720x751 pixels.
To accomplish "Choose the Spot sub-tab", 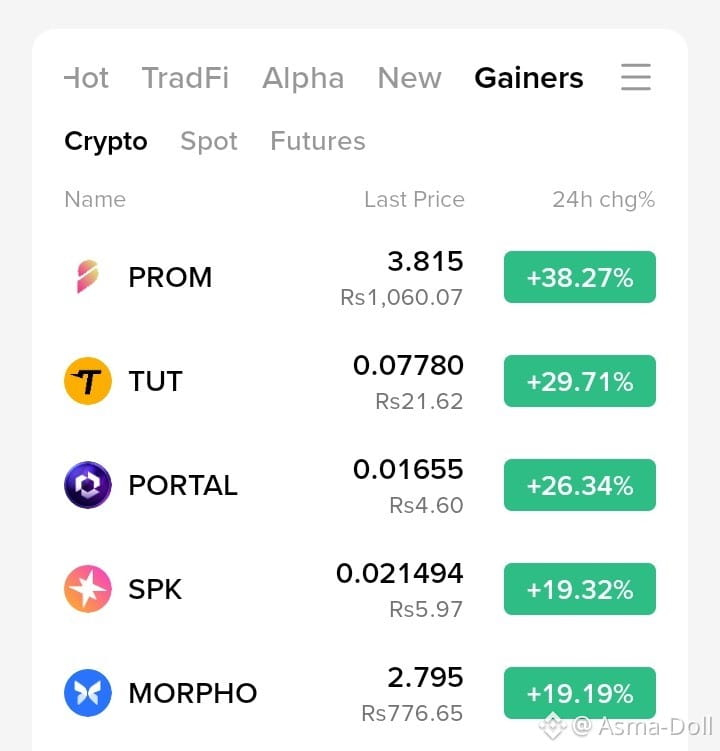I will tap(209, 142).
